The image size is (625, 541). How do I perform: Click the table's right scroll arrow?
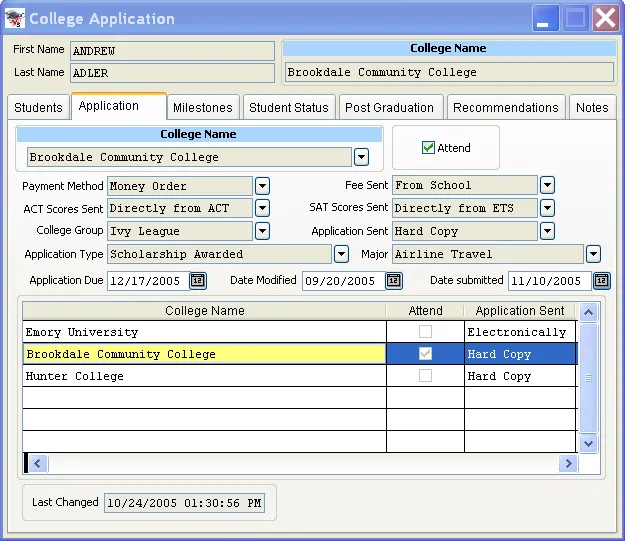(568, 463)
